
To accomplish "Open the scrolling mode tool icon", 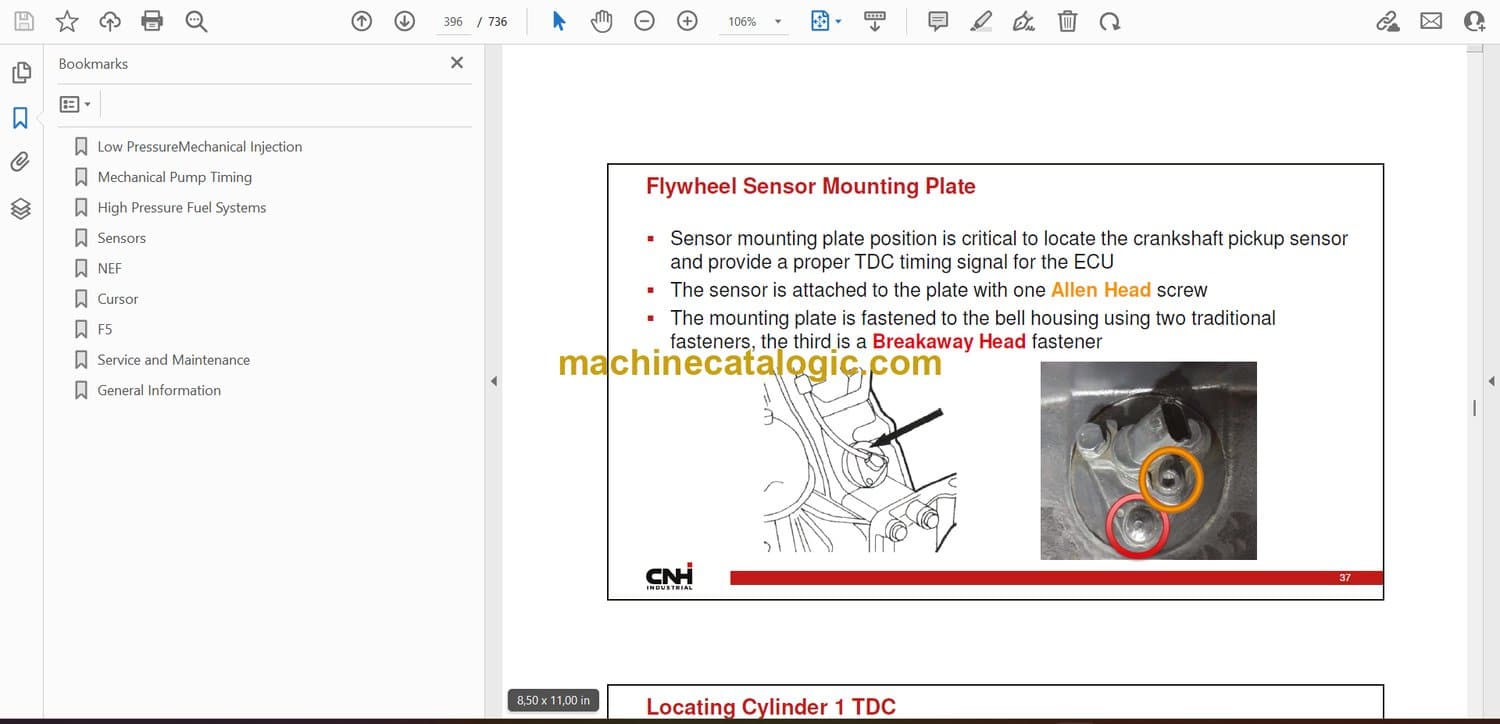I will [875, 21].
